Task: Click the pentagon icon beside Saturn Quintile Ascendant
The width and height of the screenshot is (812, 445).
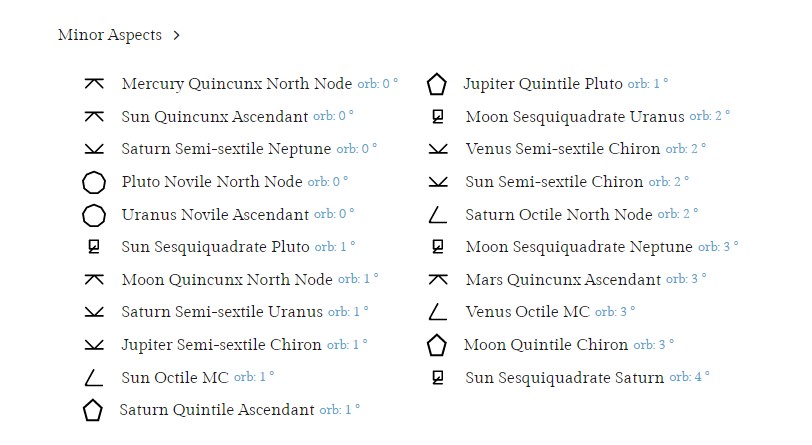Action: (x=93, y=410)
